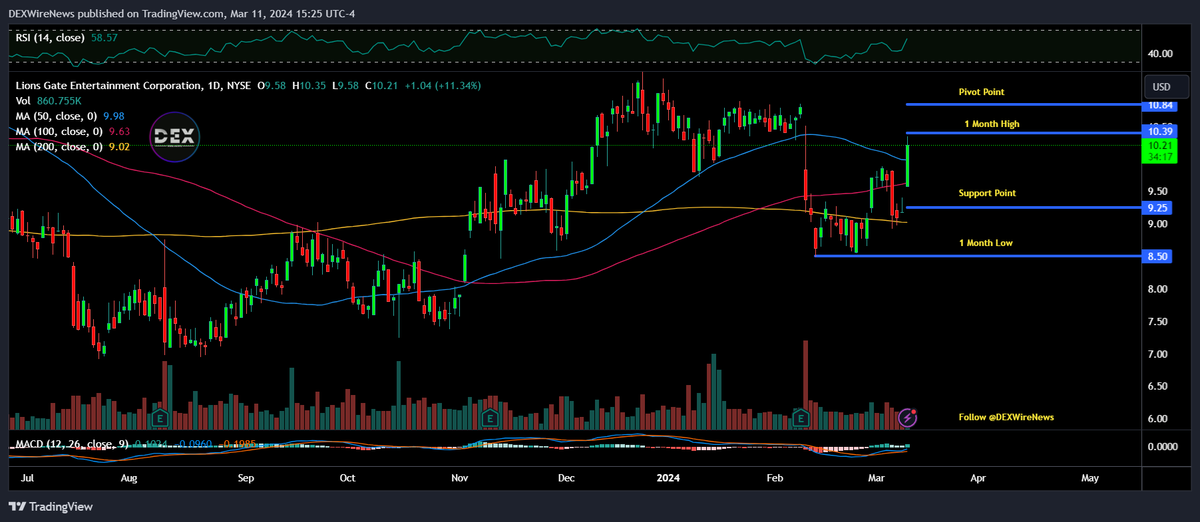Click the round DEX logo badge

pos(175,137)
